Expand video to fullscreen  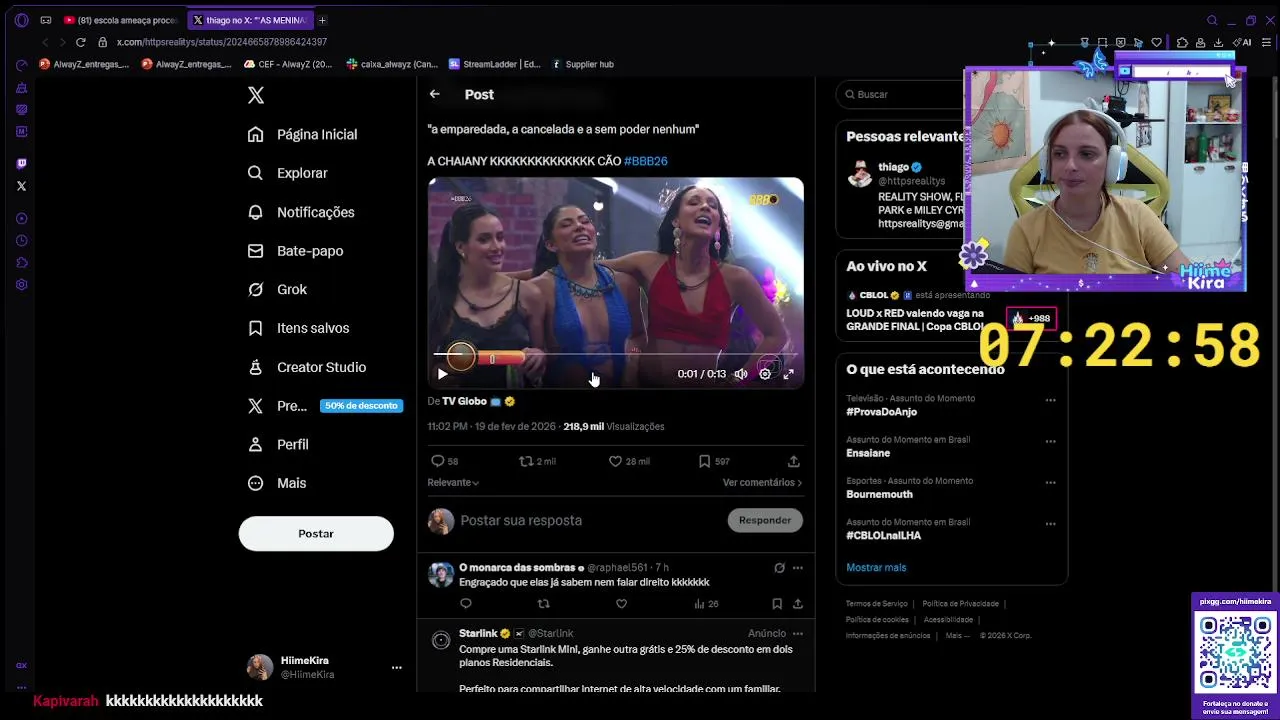point(788,374)
